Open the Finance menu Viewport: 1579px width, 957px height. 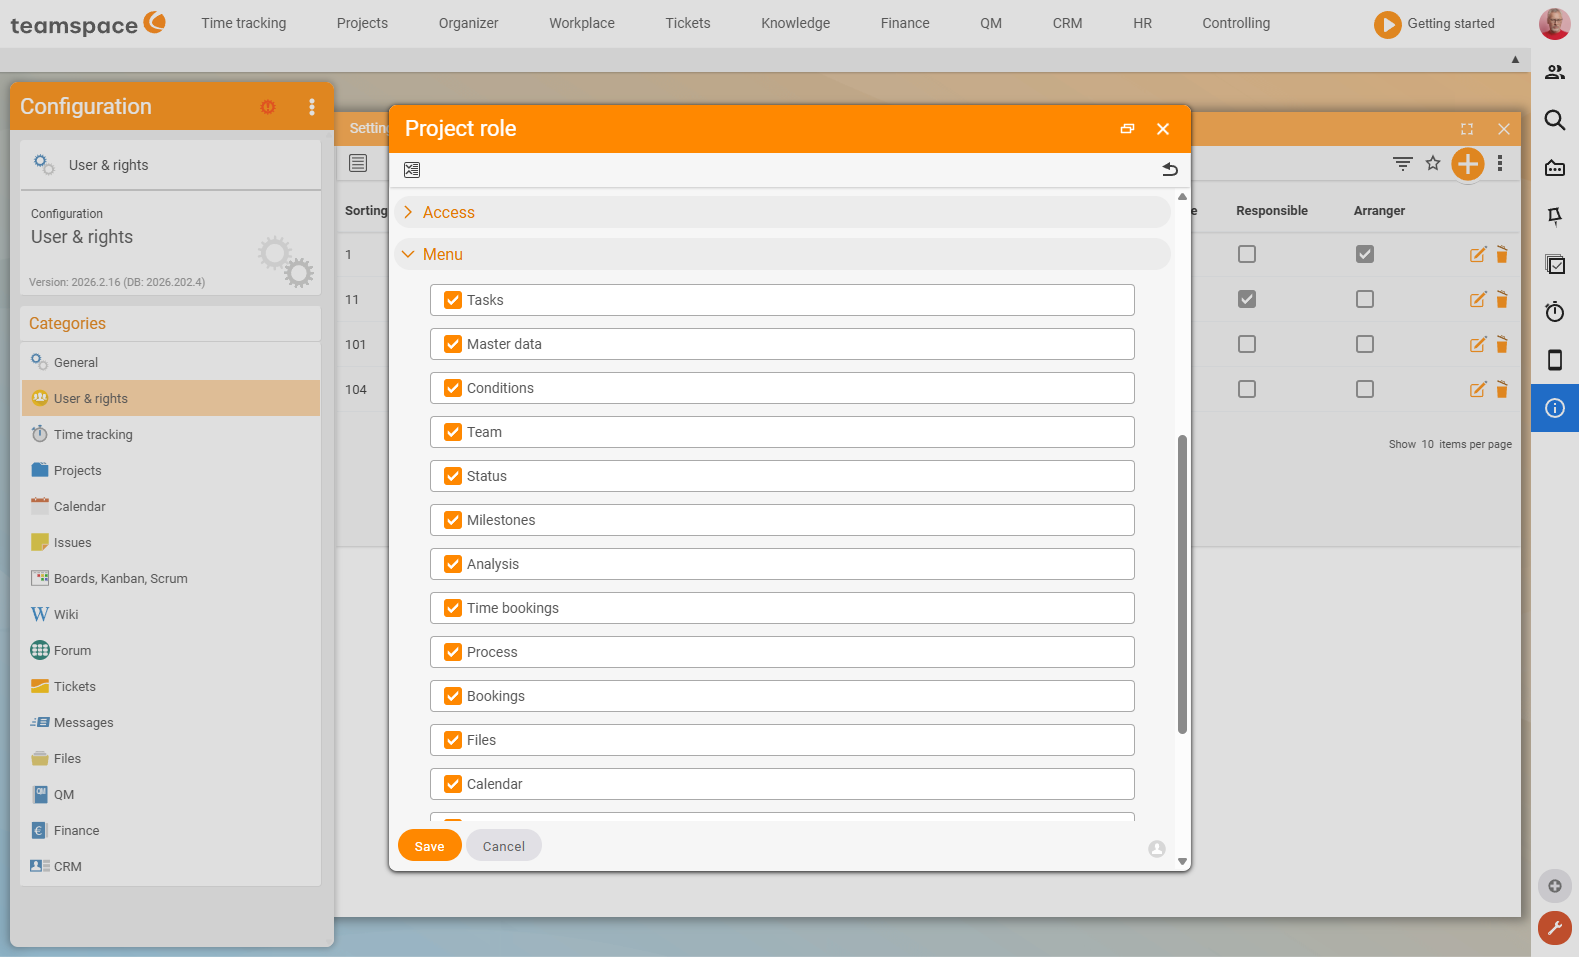[x=905, y=23]
